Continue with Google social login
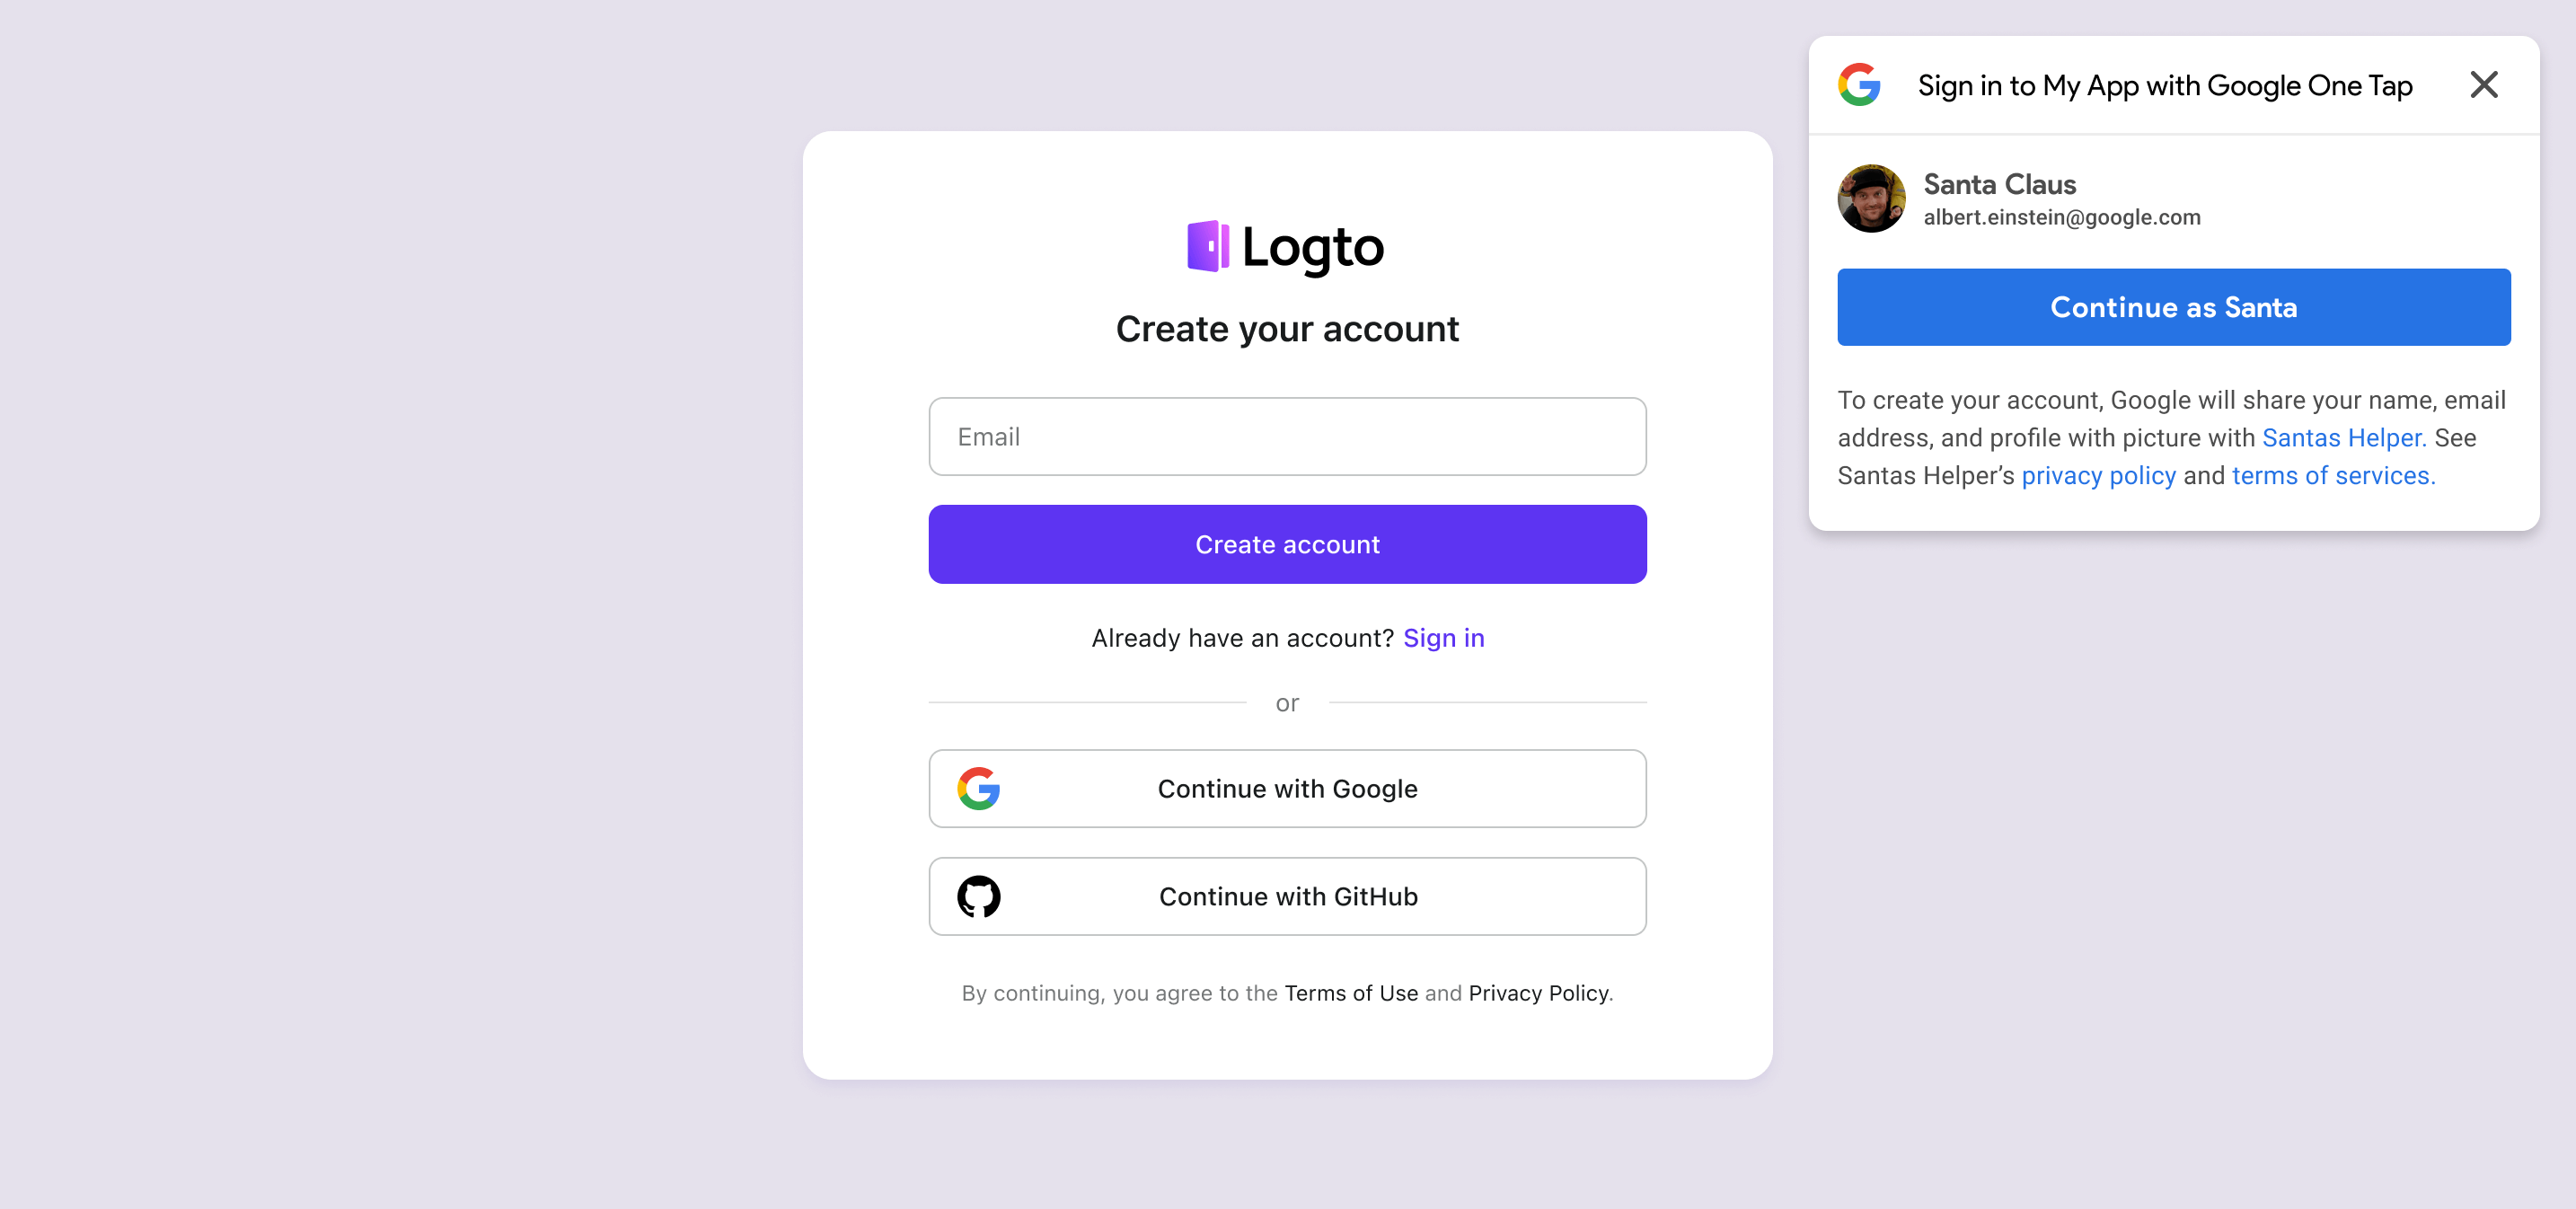The image size is (2576, 1209). tap(1288, 789)
